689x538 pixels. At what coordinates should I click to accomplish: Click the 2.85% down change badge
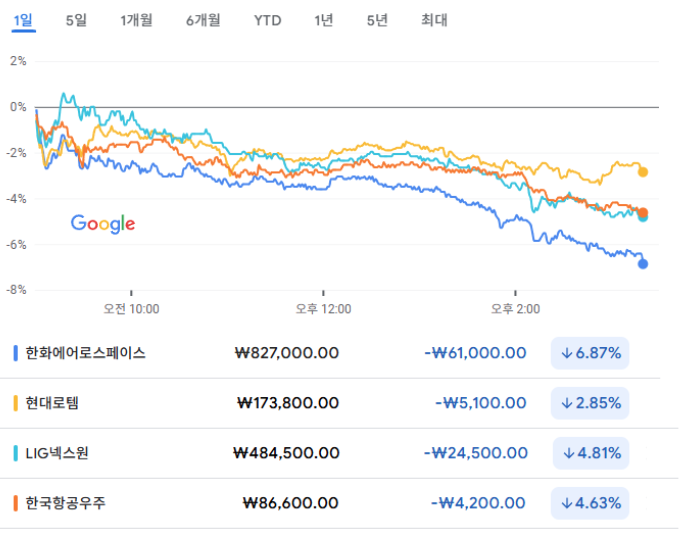tap(590, 403)
